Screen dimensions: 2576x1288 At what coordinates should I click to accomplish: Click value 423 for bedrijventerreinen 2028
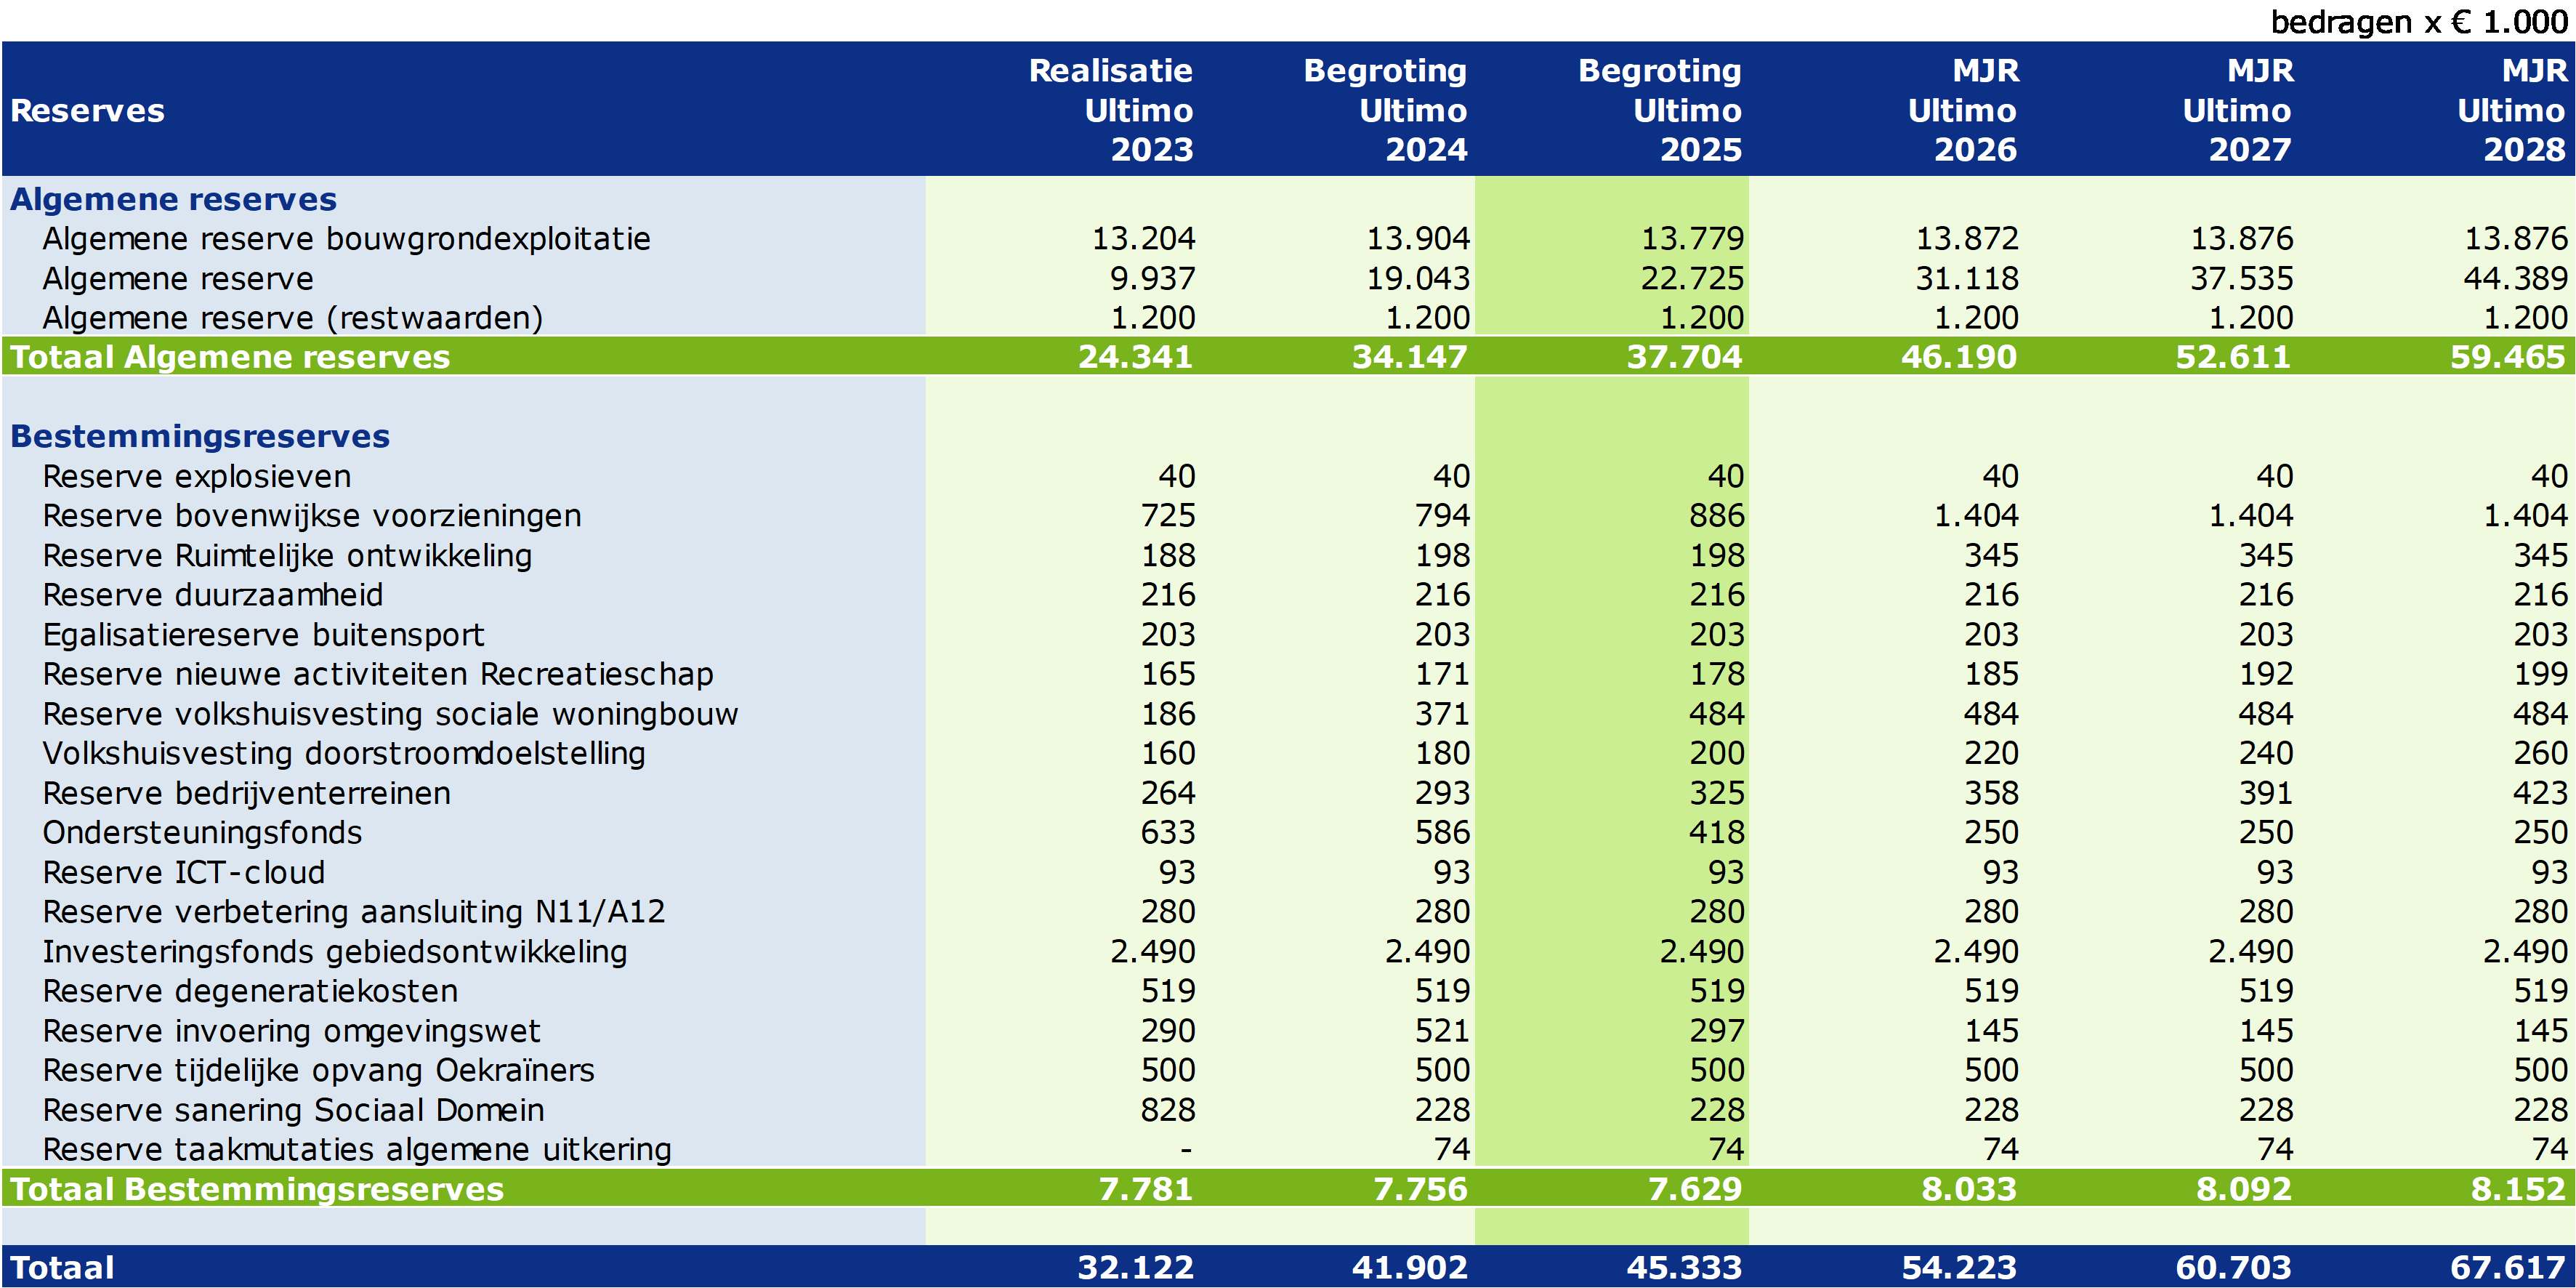click(2540, 793)
